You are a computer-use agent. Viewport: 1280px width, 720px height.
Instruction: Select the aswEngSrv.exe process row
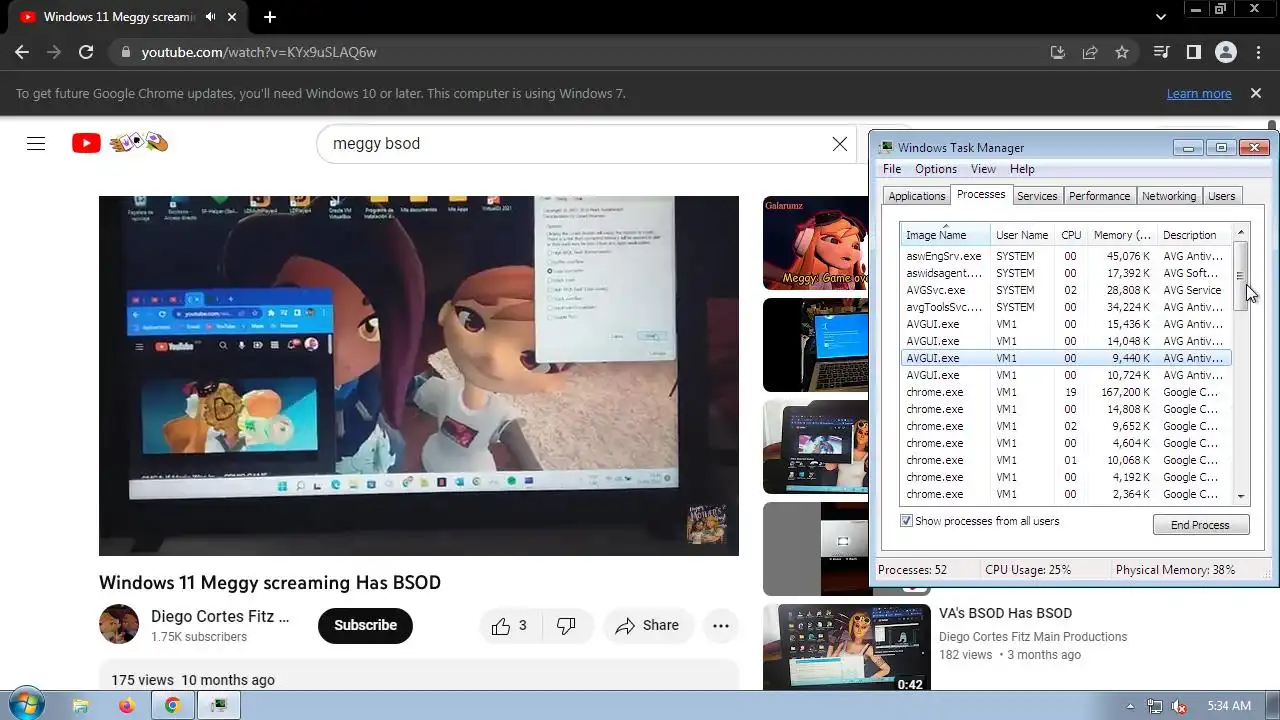coord(1065,256)
